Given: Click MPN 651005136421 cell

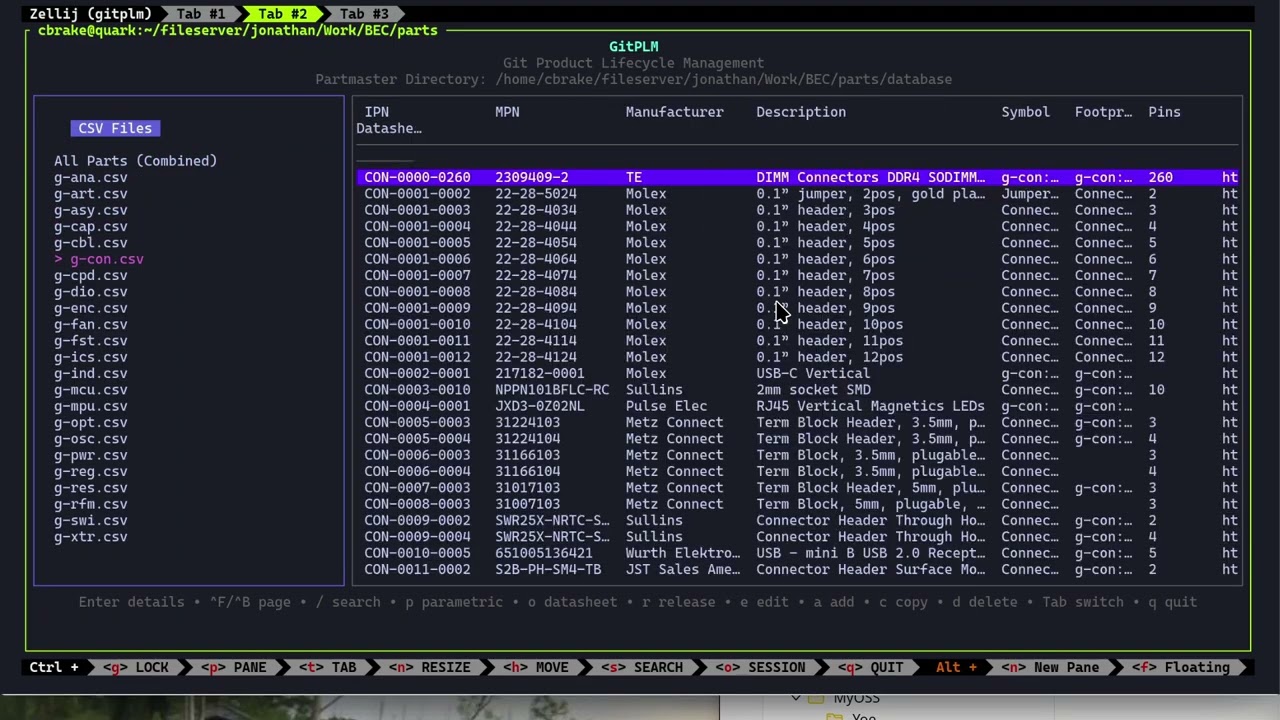Looking at the screenshot, I should pyautogui.click(x=543, y=553).
